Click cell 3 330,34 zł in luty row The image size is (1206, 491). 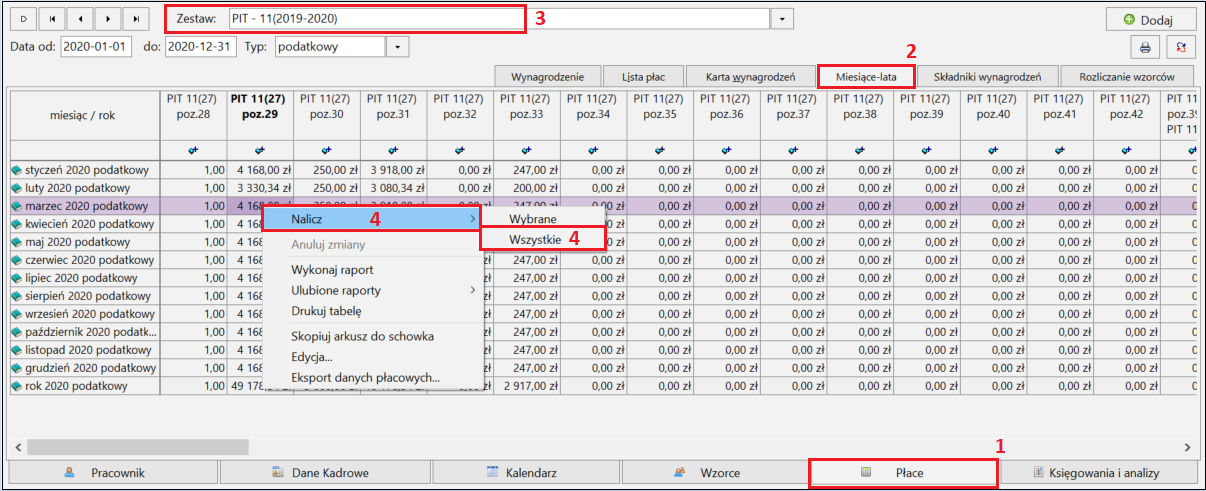pos(260,188)
